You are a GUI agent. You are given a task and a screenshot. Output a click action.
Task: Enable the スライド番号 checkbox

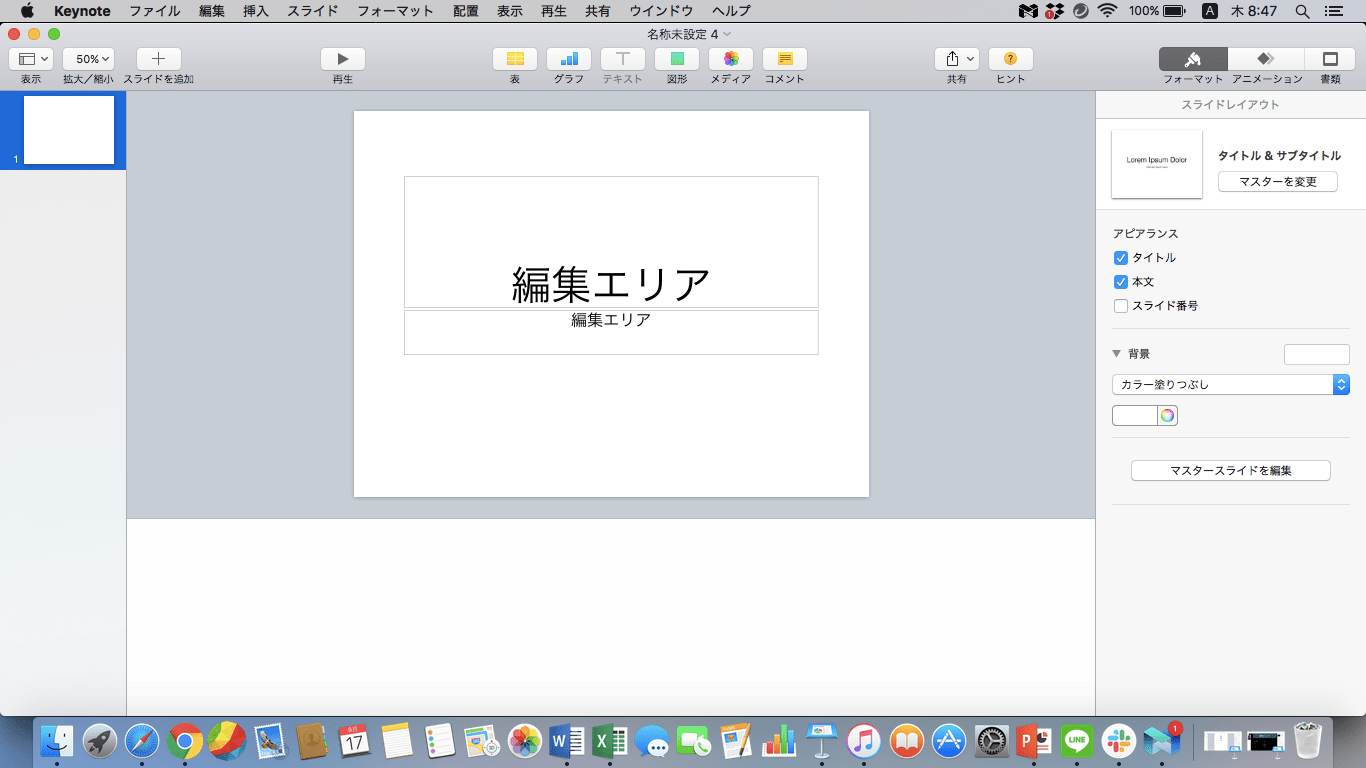(1121, 306)
